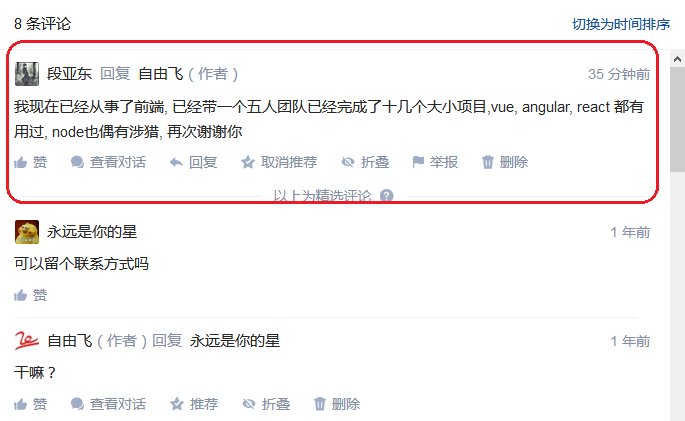
Task: Open 自由飞 author name on the 干嘛？ reply
Action: 70,341
